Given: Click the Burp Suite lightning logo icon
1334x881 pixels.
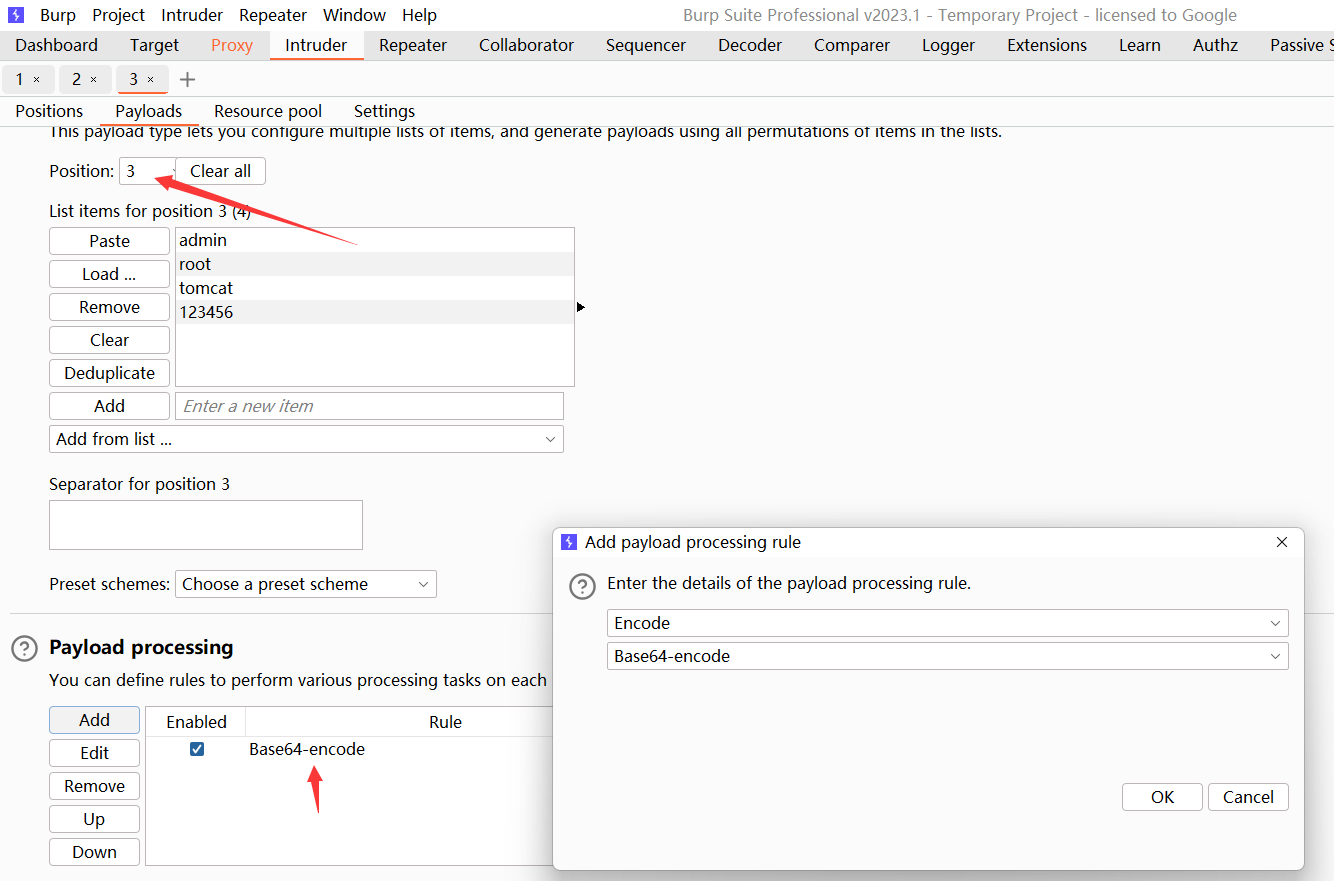Looking at the screenshot, I should coord(15,15).
